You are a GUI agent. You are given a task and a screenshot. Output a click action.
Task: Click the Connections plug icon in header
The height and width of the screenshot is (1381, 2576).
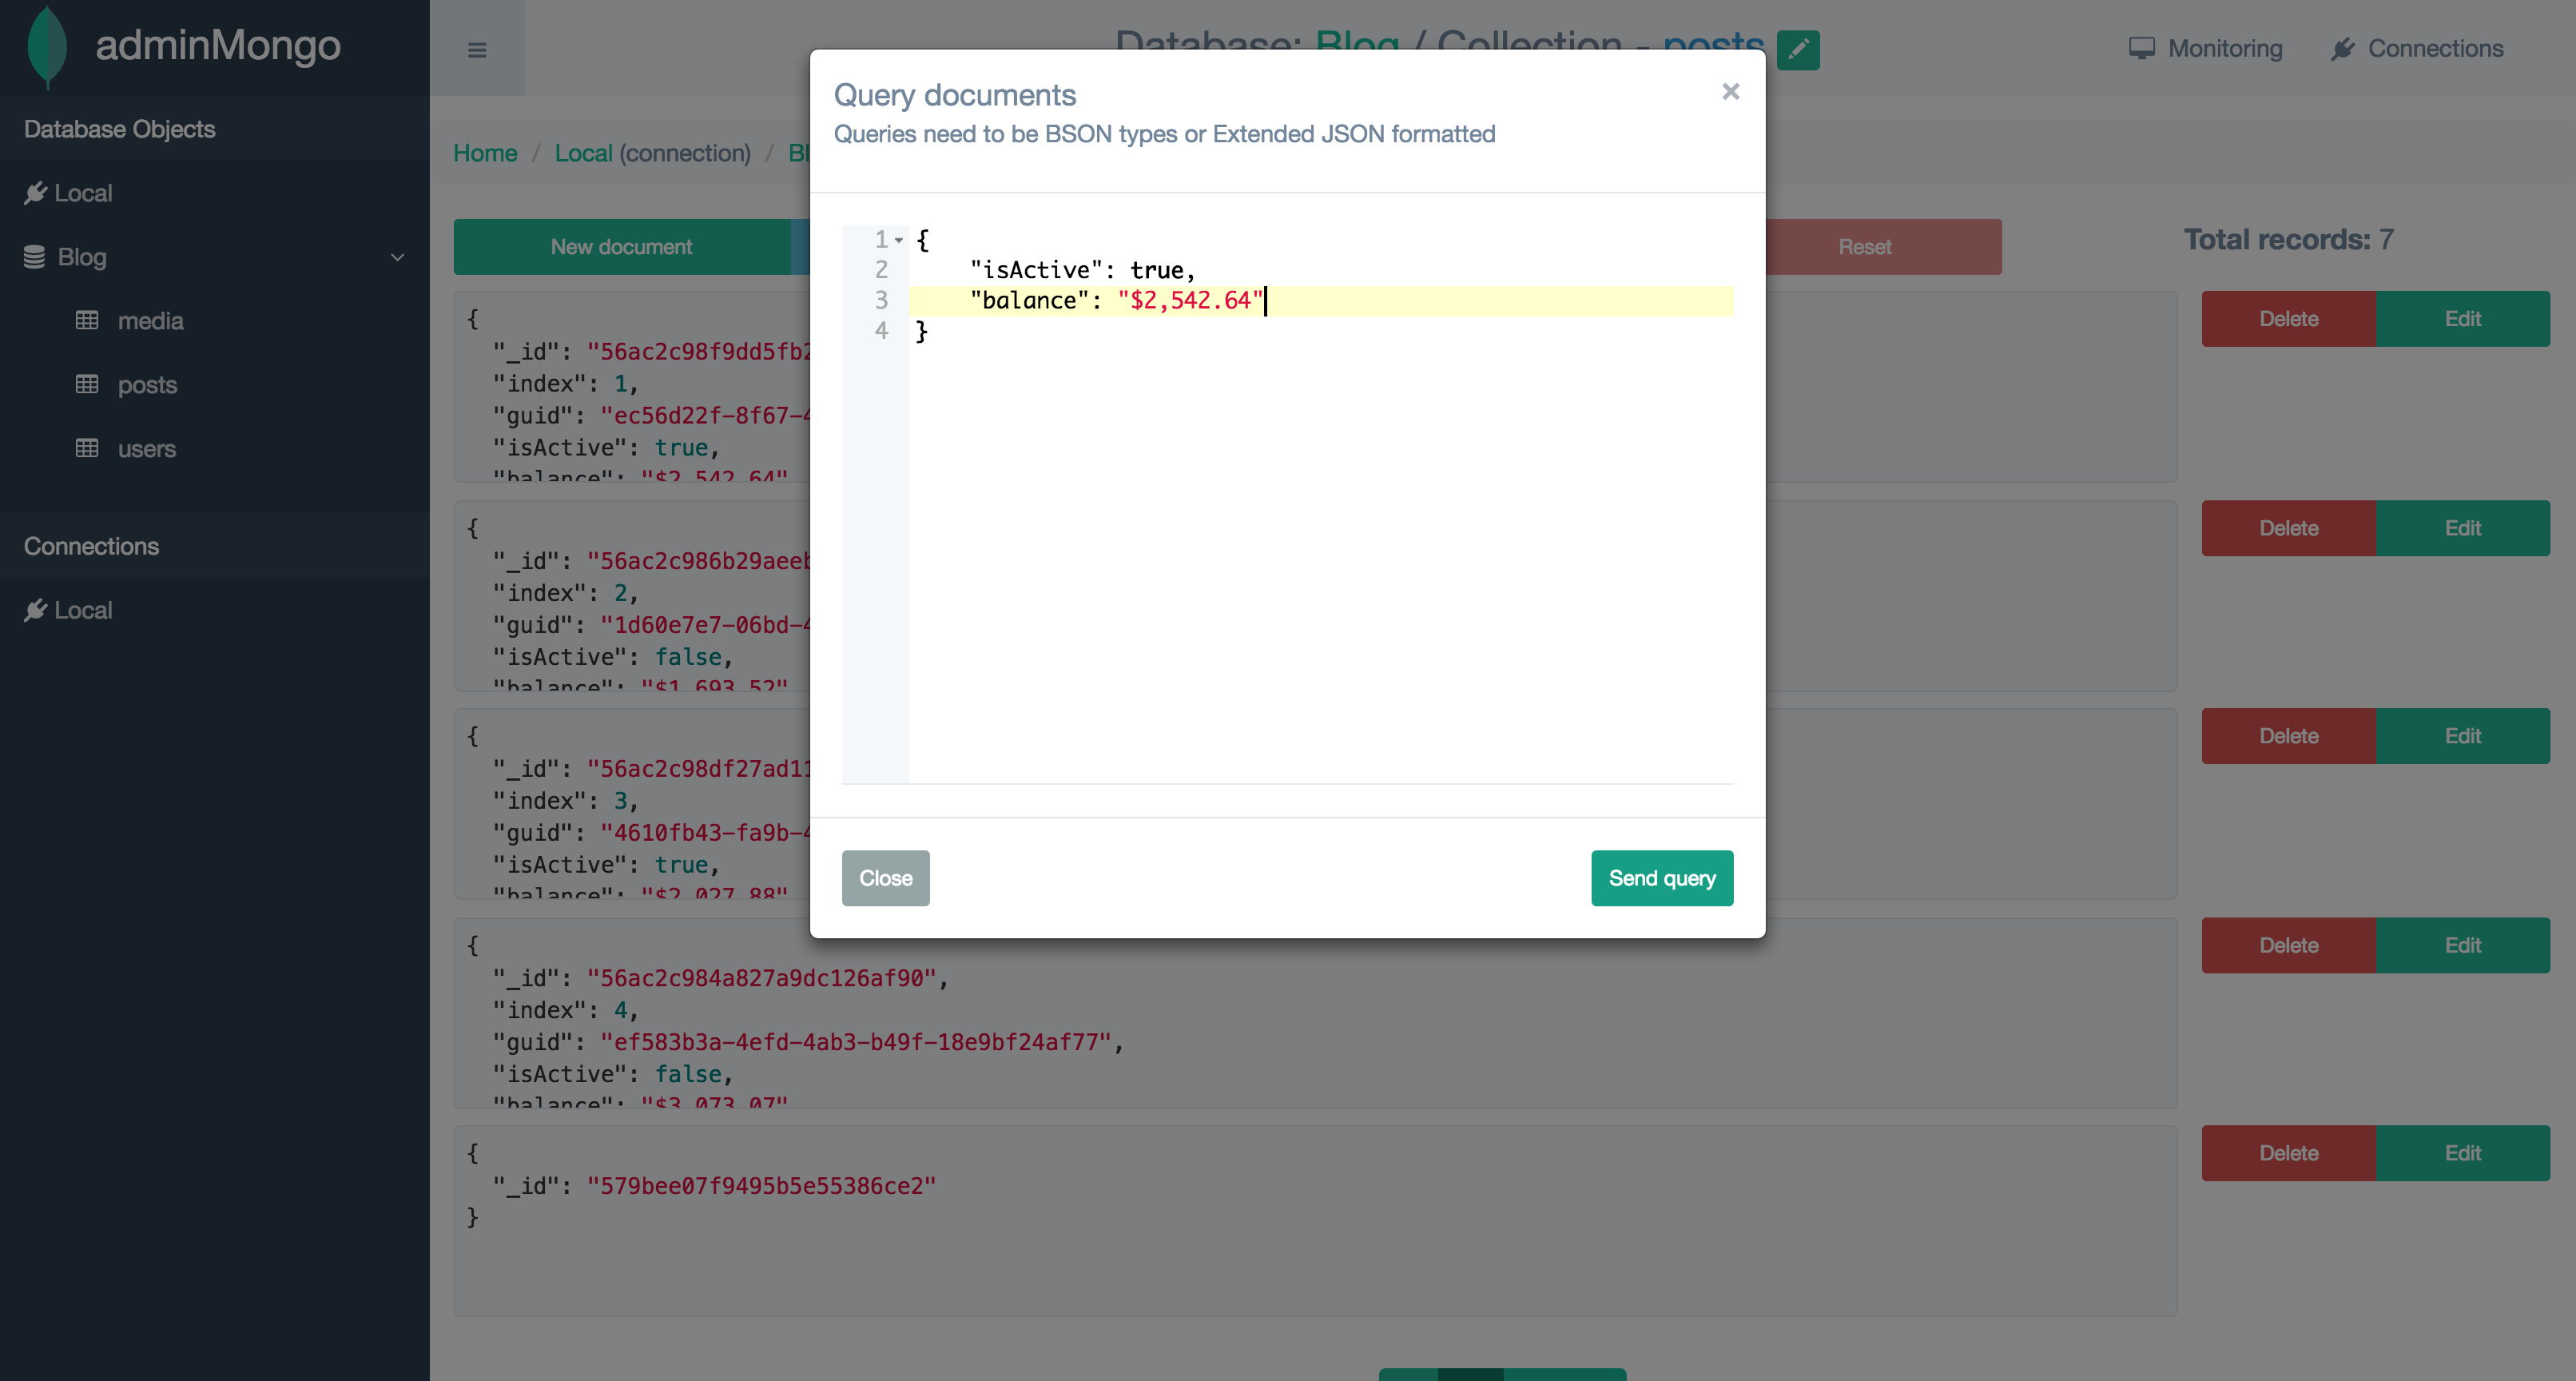pyautogui.click(x=2342, y=48)
